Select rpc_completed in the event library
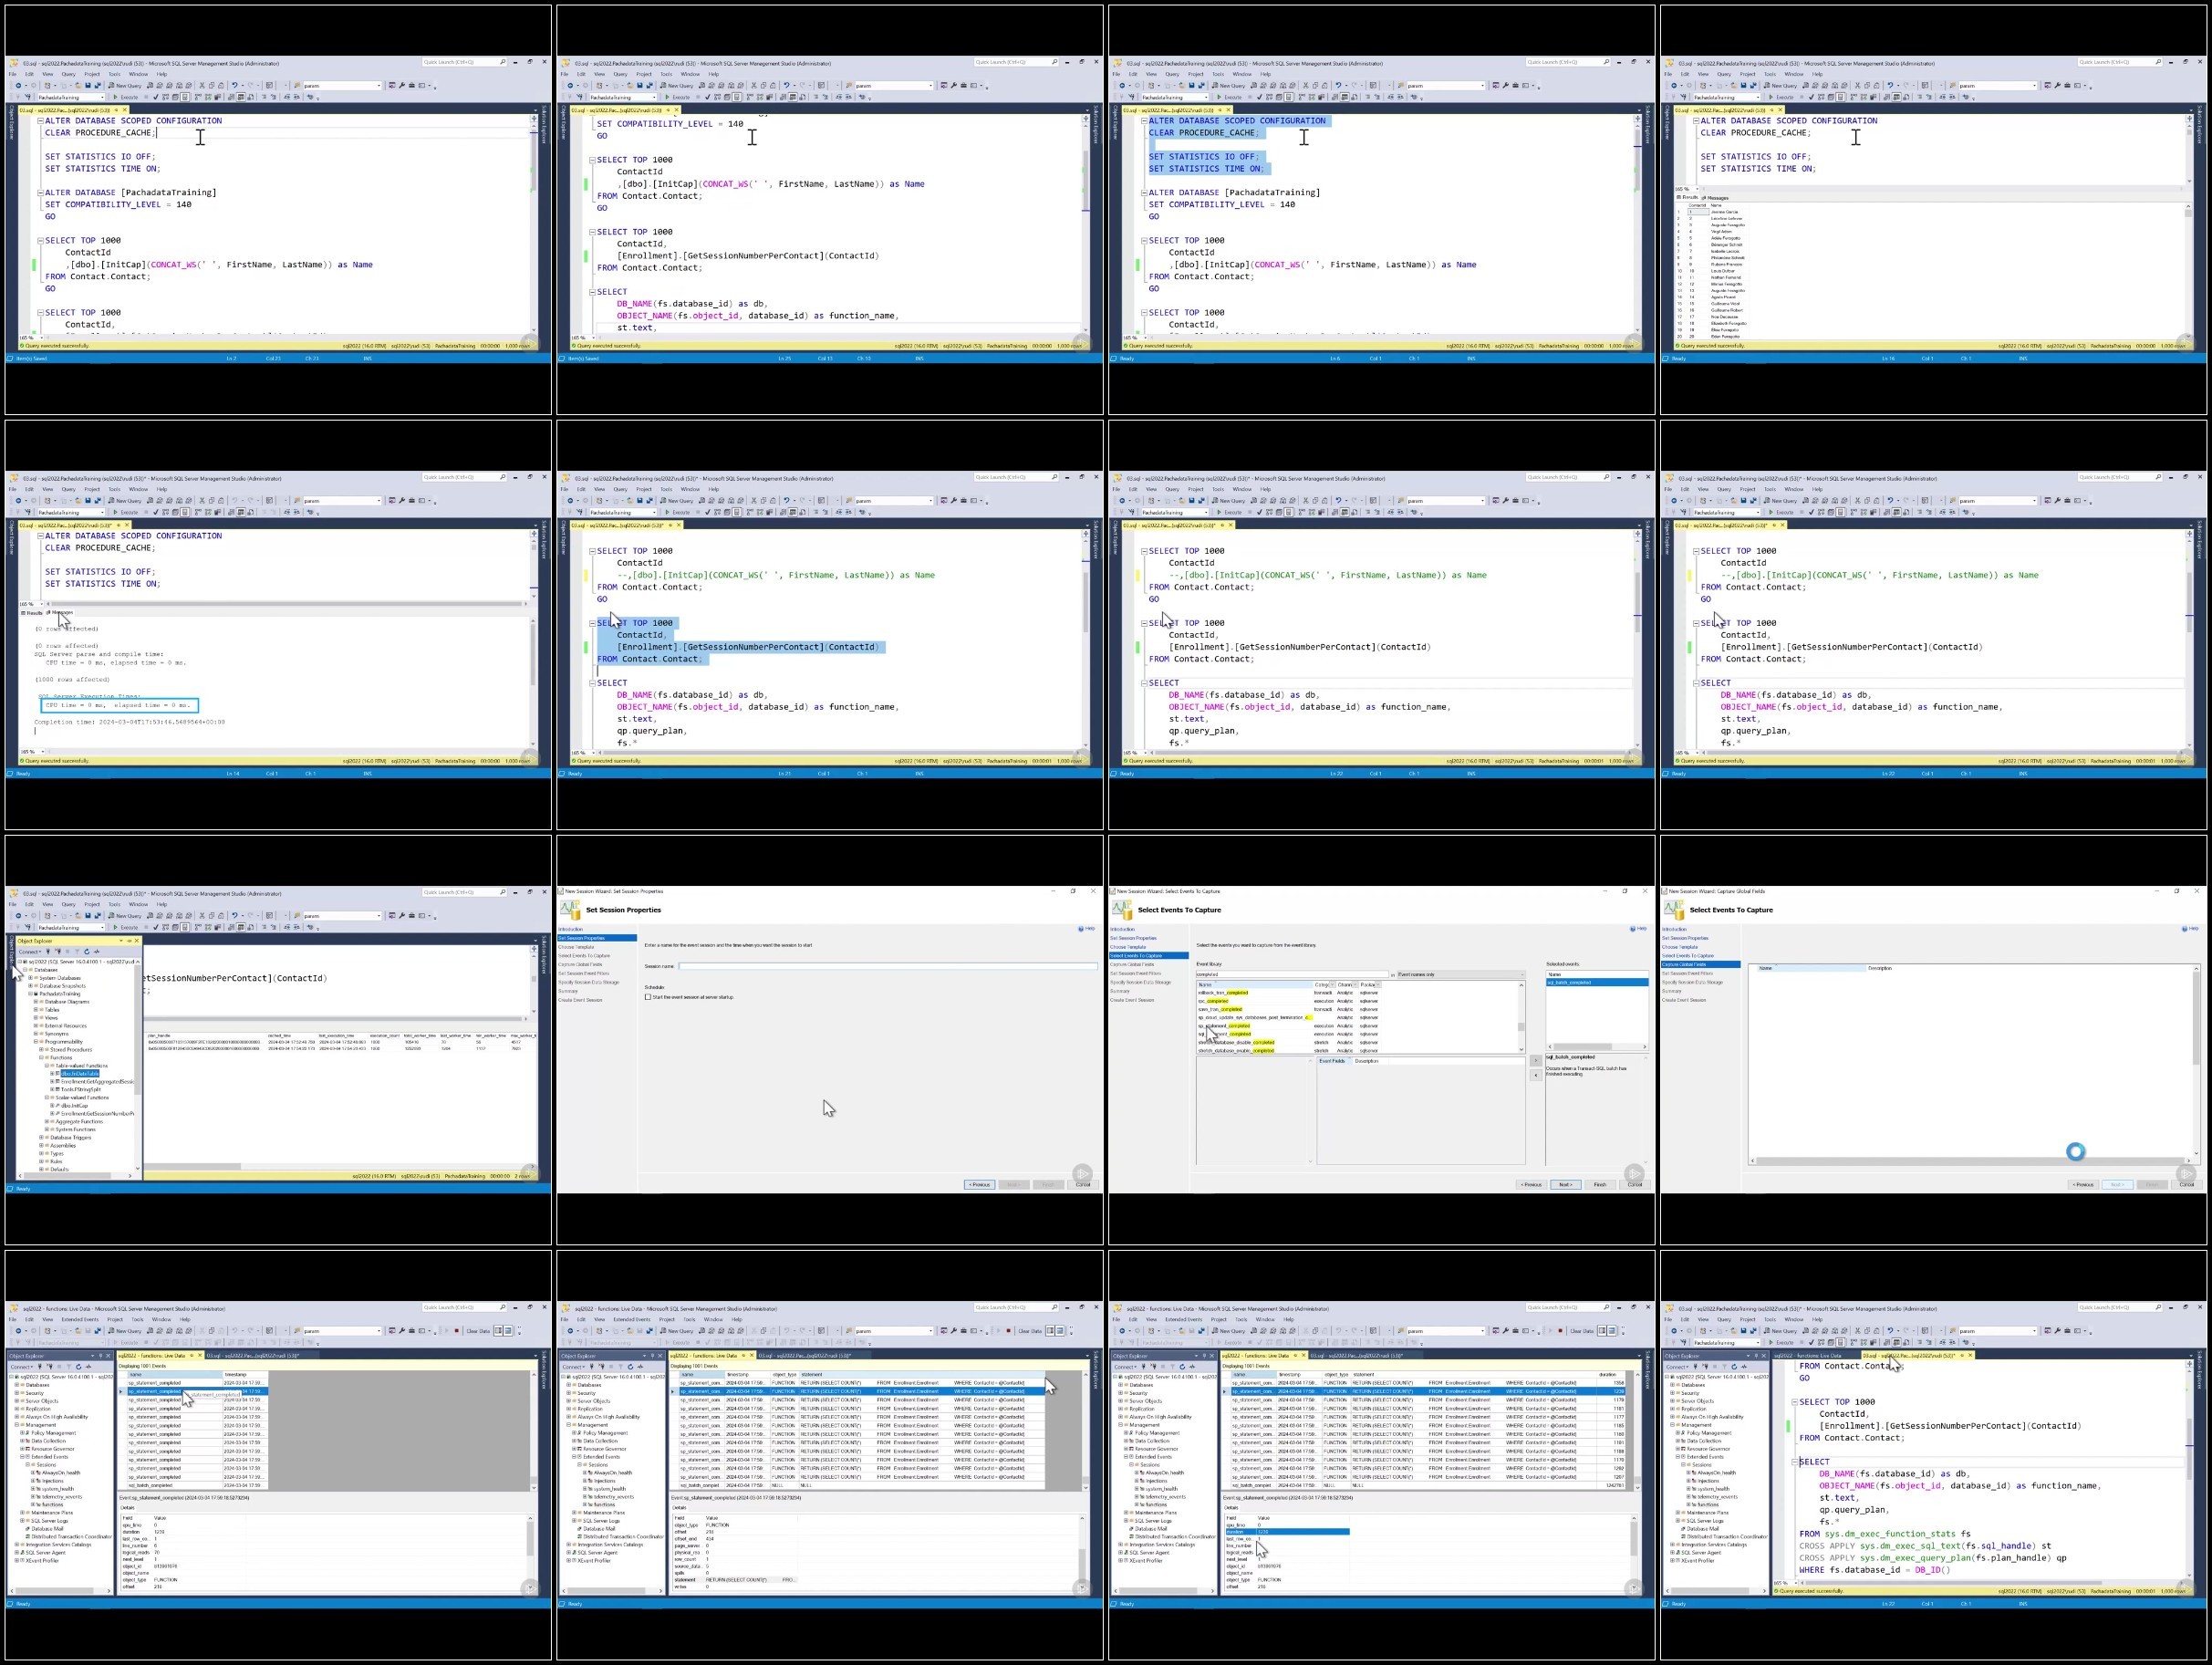Screen dimensions: 2212x1665 [1214, 1001]
